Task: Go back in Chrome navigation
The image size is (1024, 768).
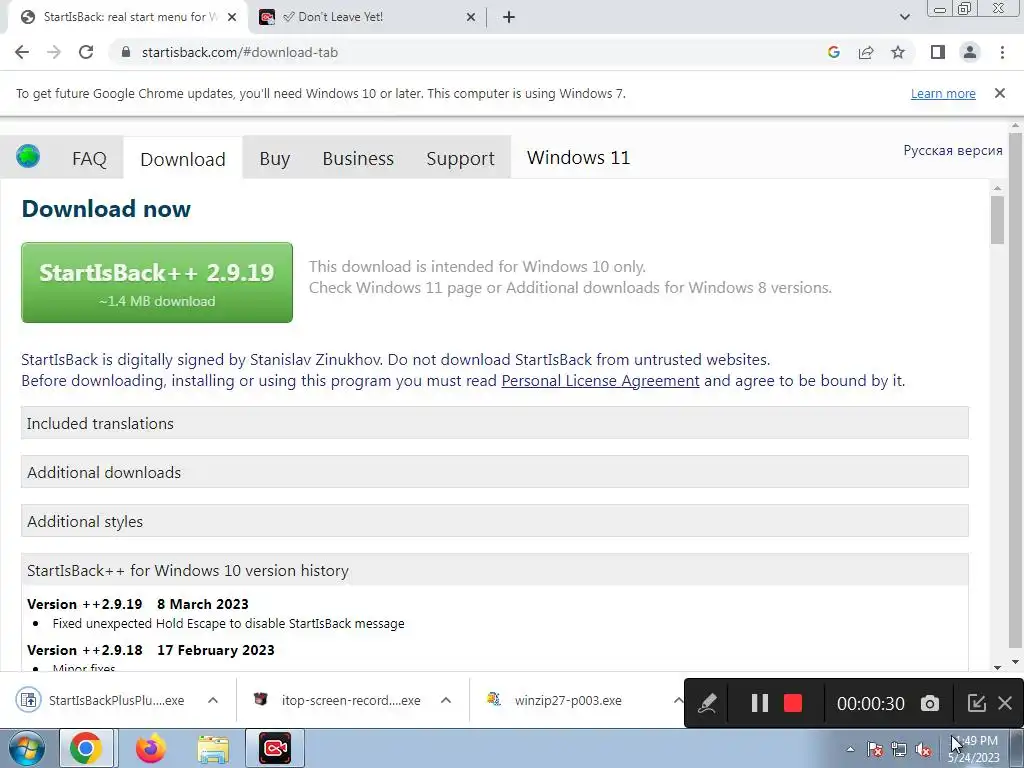Action: [x=22, y=52]
